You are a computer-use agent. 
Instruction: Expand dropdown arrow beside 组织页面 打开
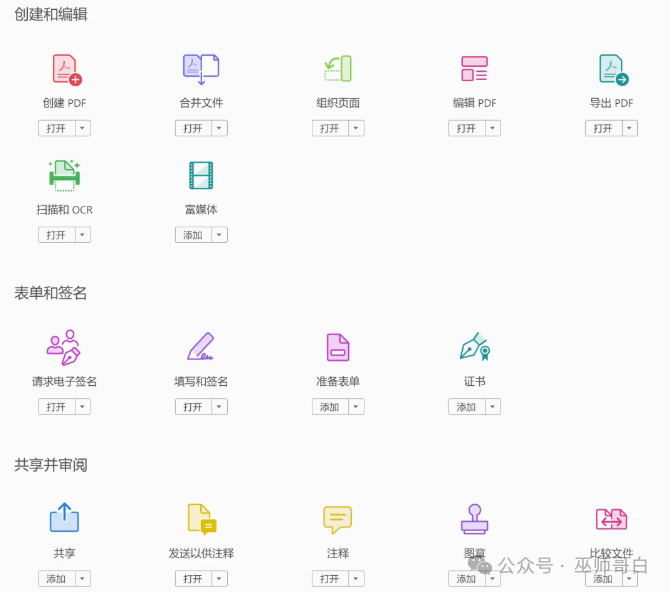356,128
